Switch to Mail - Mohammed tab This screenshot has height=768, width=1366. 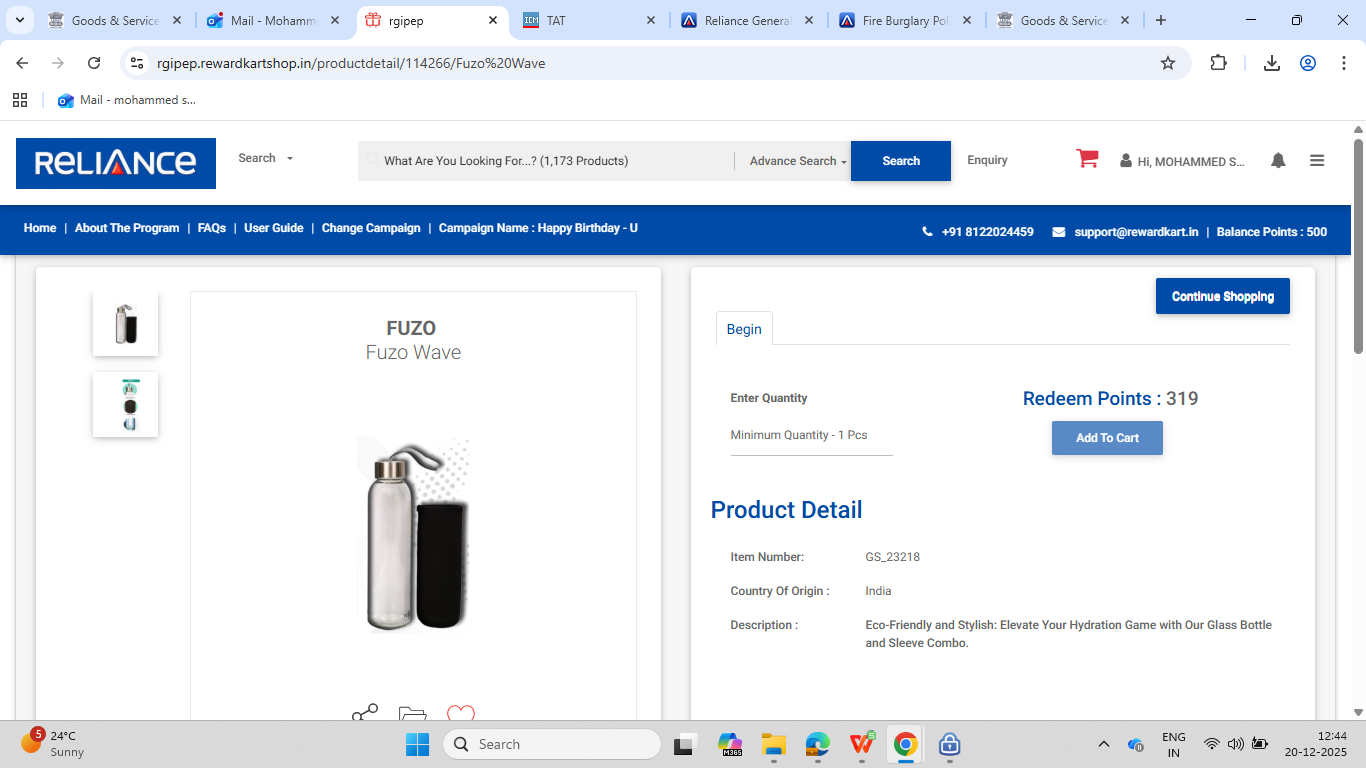[x=275, y=20]
